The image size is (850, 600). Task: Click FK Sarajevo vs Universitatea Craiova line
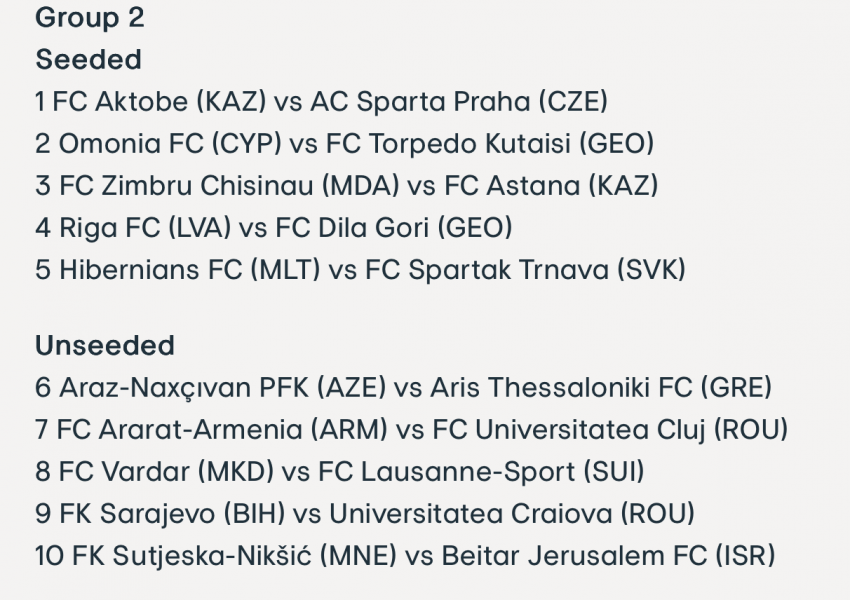click(365, 514)
